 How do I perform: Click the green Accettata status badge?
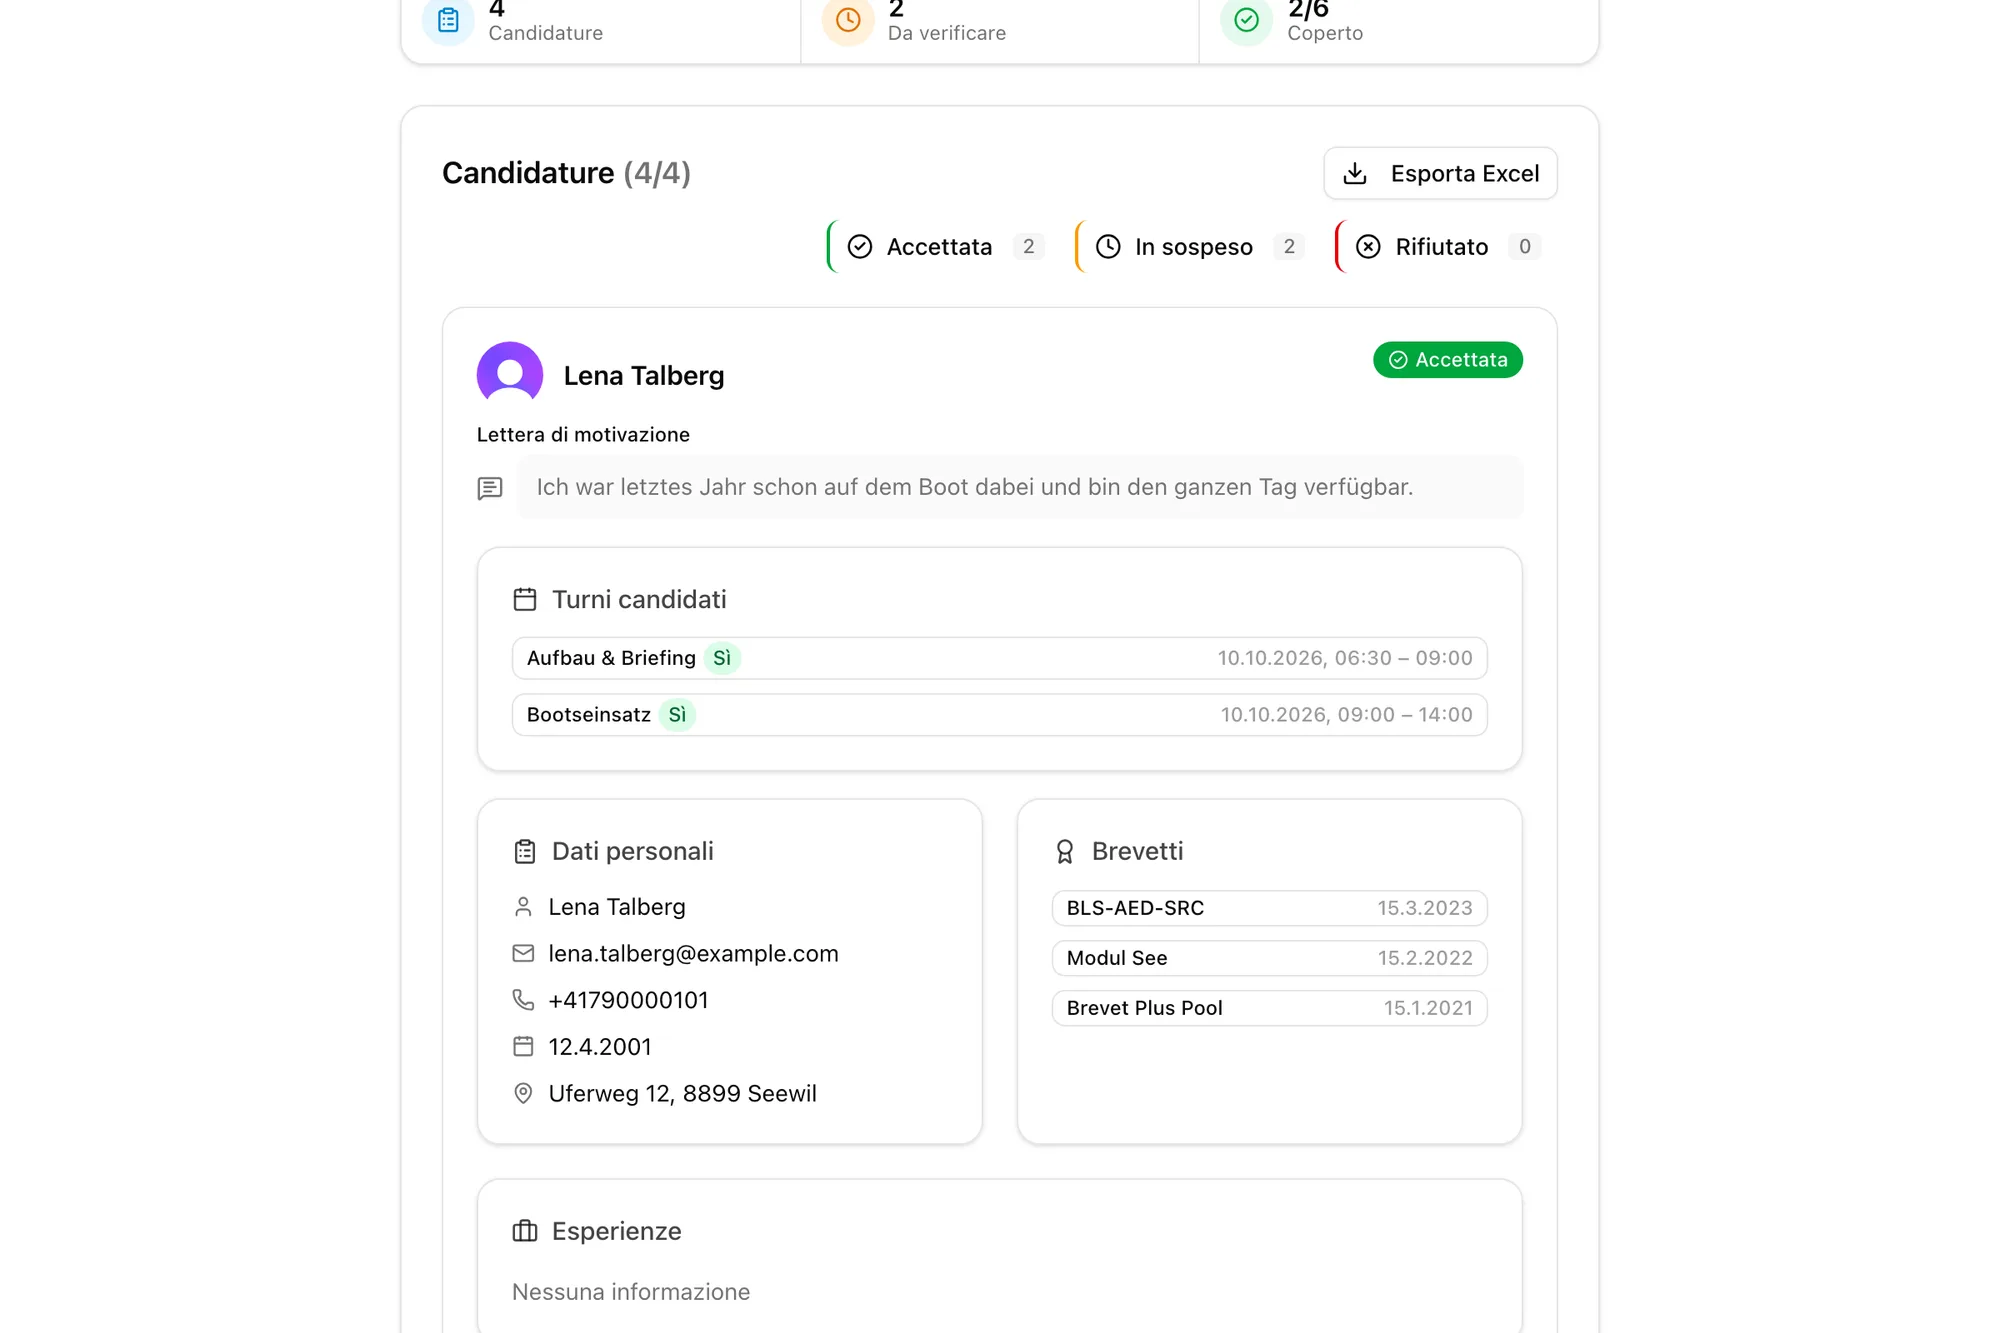(1447, 360)
